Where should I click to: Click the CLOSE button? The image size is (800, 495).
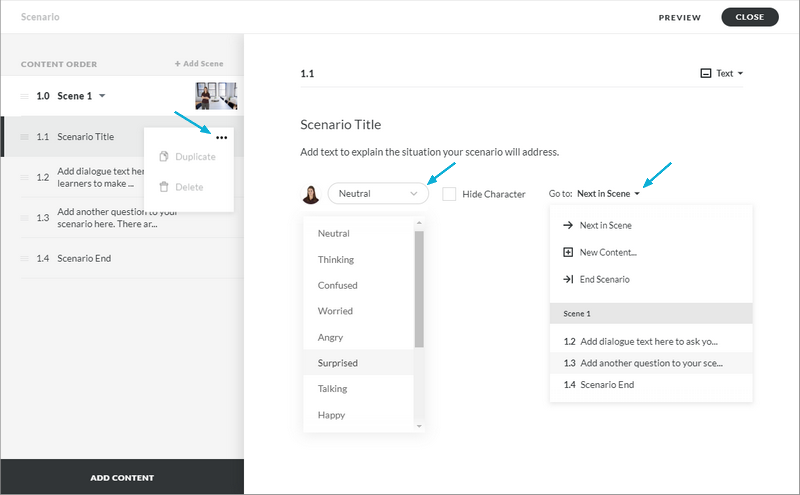pyautogui.click(x=749, y=17)
